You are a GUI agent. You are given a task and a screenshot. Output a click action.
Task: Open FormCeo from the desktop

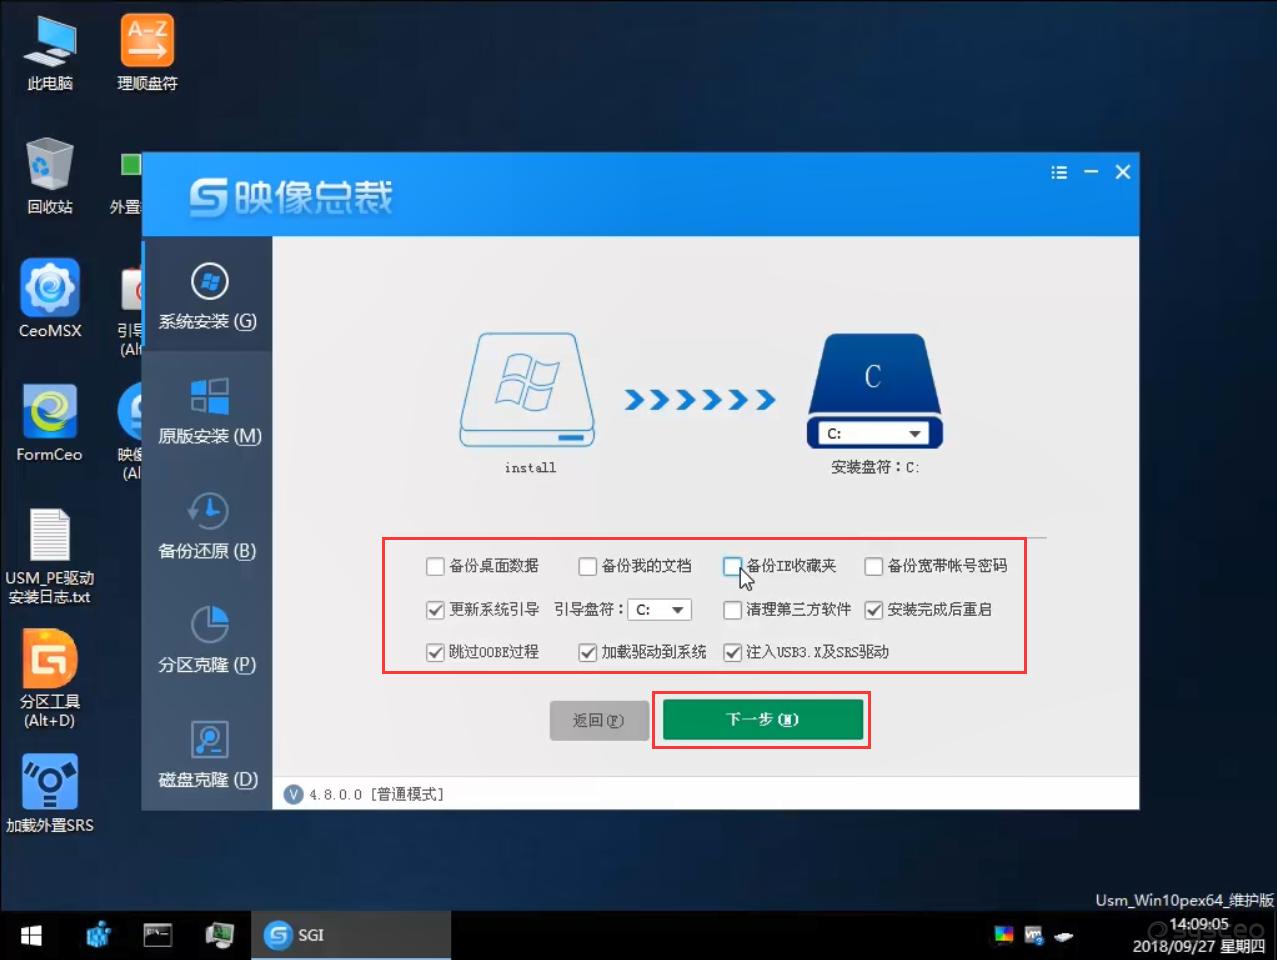[48, 412]
